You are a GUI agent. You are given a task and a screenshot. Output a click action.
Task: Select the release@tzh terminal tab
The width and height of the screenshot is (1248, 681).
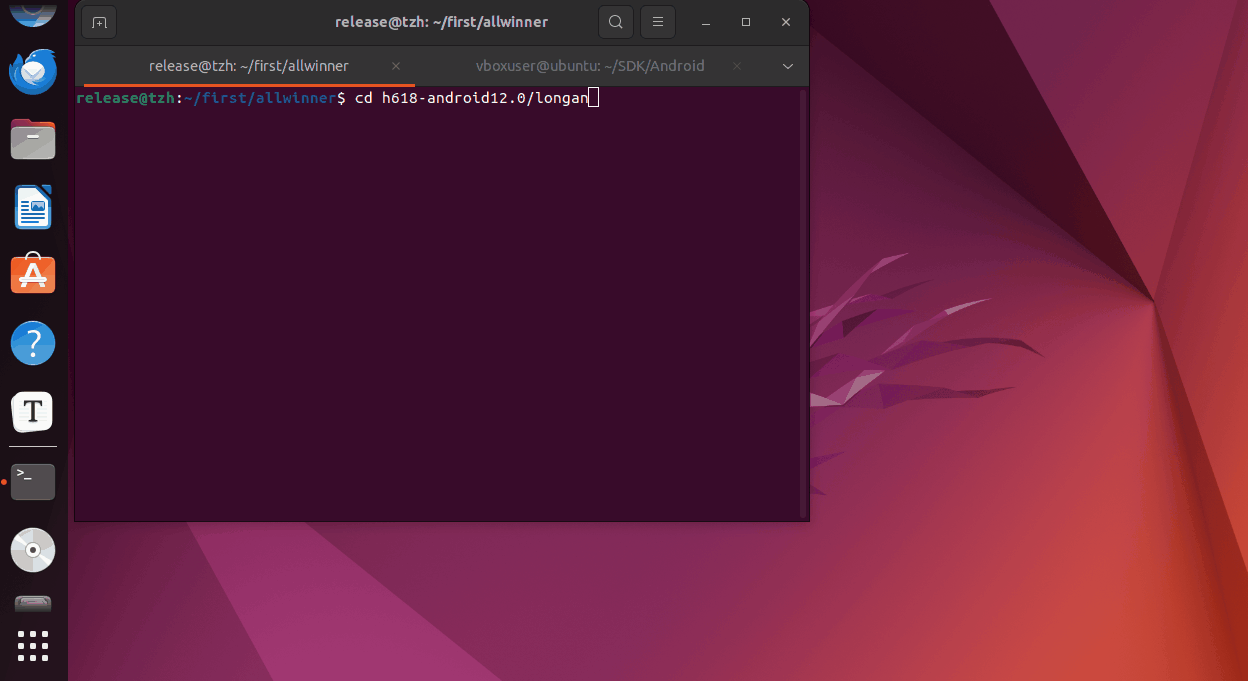click(x=248, y=66)
